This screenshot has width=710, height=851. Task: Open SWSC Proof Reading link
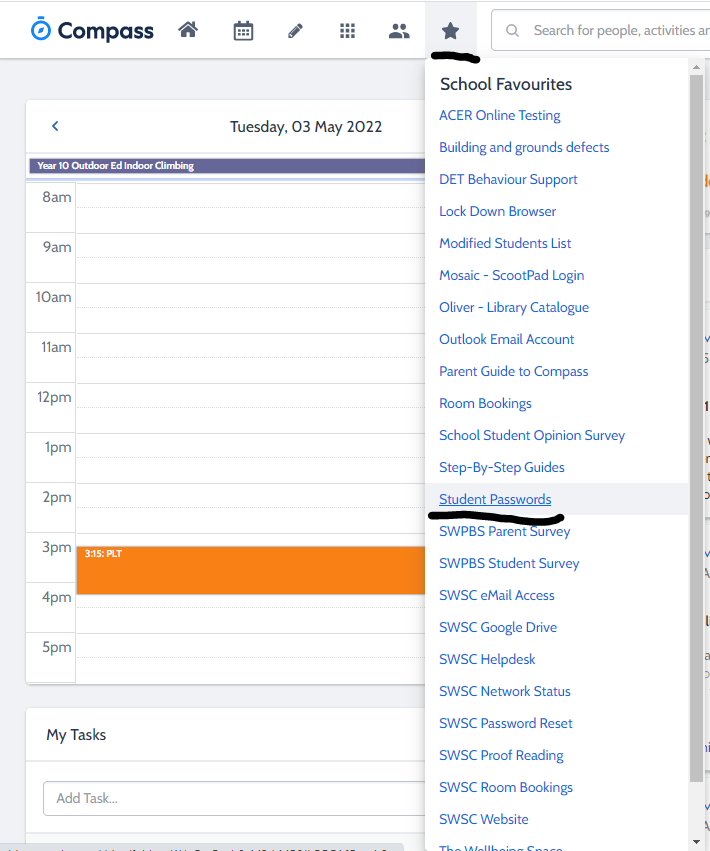click(x=501, y=756)
